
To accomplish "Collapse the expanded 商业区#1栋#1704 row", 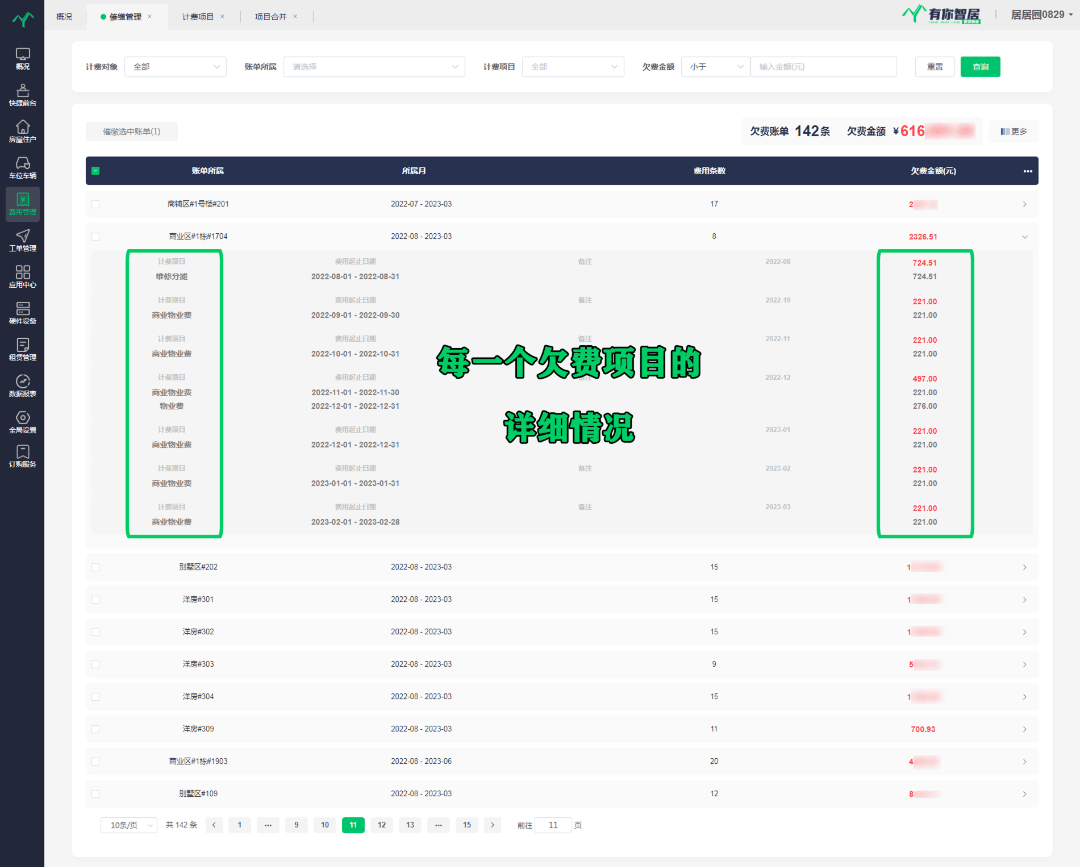I will tap(1024, 237).
